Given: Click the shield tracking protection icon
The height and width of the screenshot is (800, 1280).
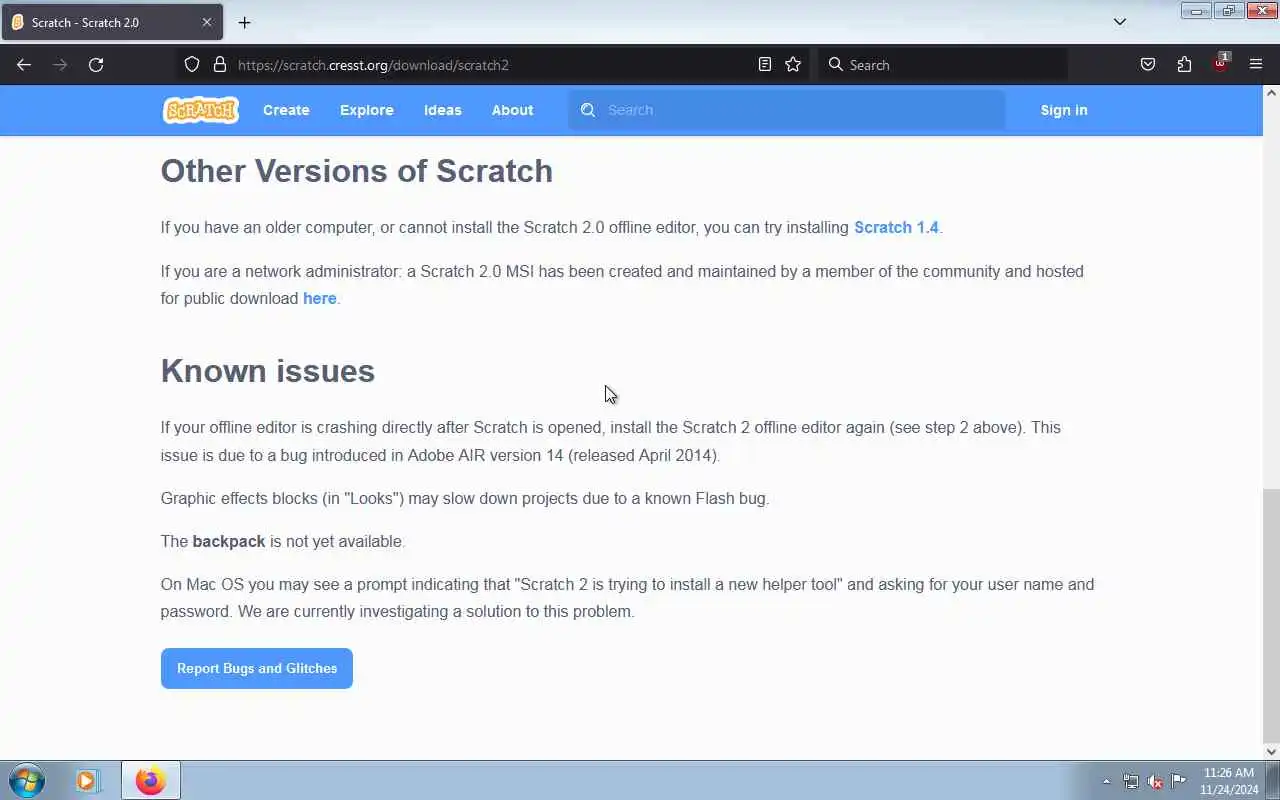Looking at the screenshot, I should tap(192, 65).
